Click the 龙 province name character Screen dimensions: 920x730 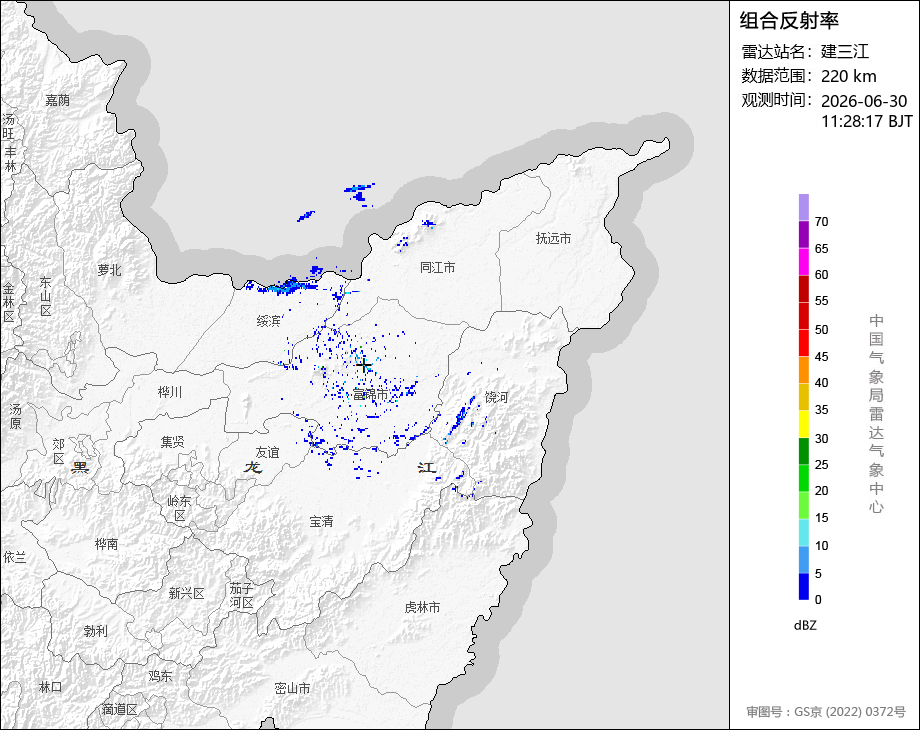pyautogui.click(x=253, y=467)
